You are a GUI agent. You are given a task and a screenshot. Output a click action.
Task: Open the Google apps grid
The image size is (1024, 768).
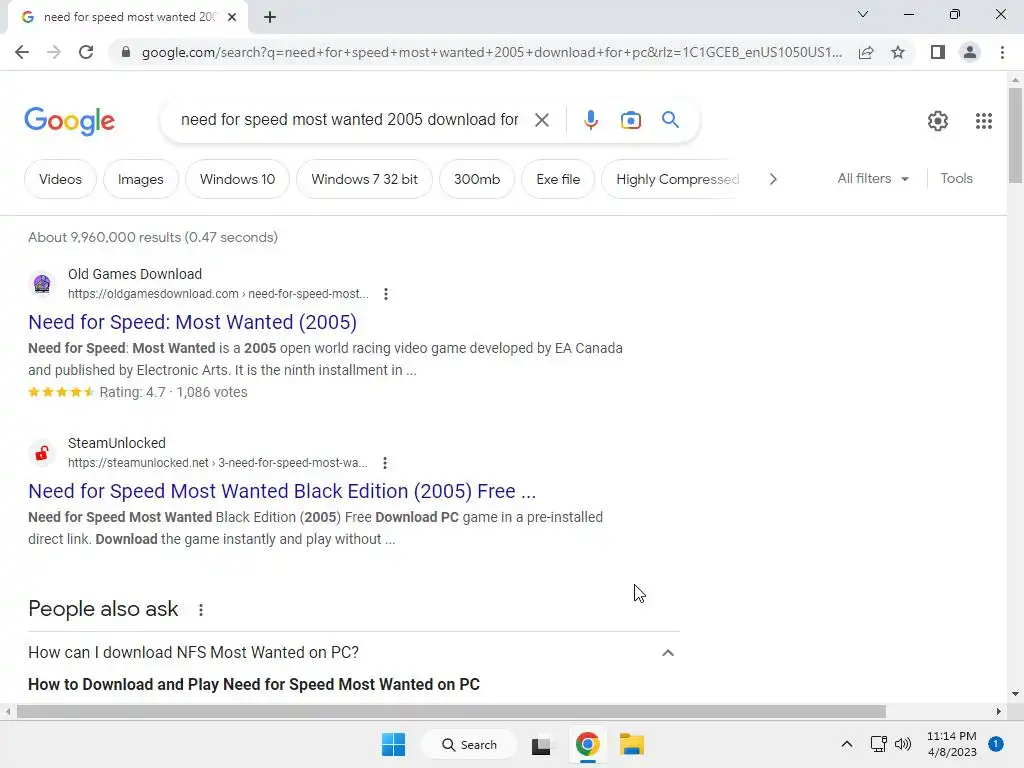[984, 121]
